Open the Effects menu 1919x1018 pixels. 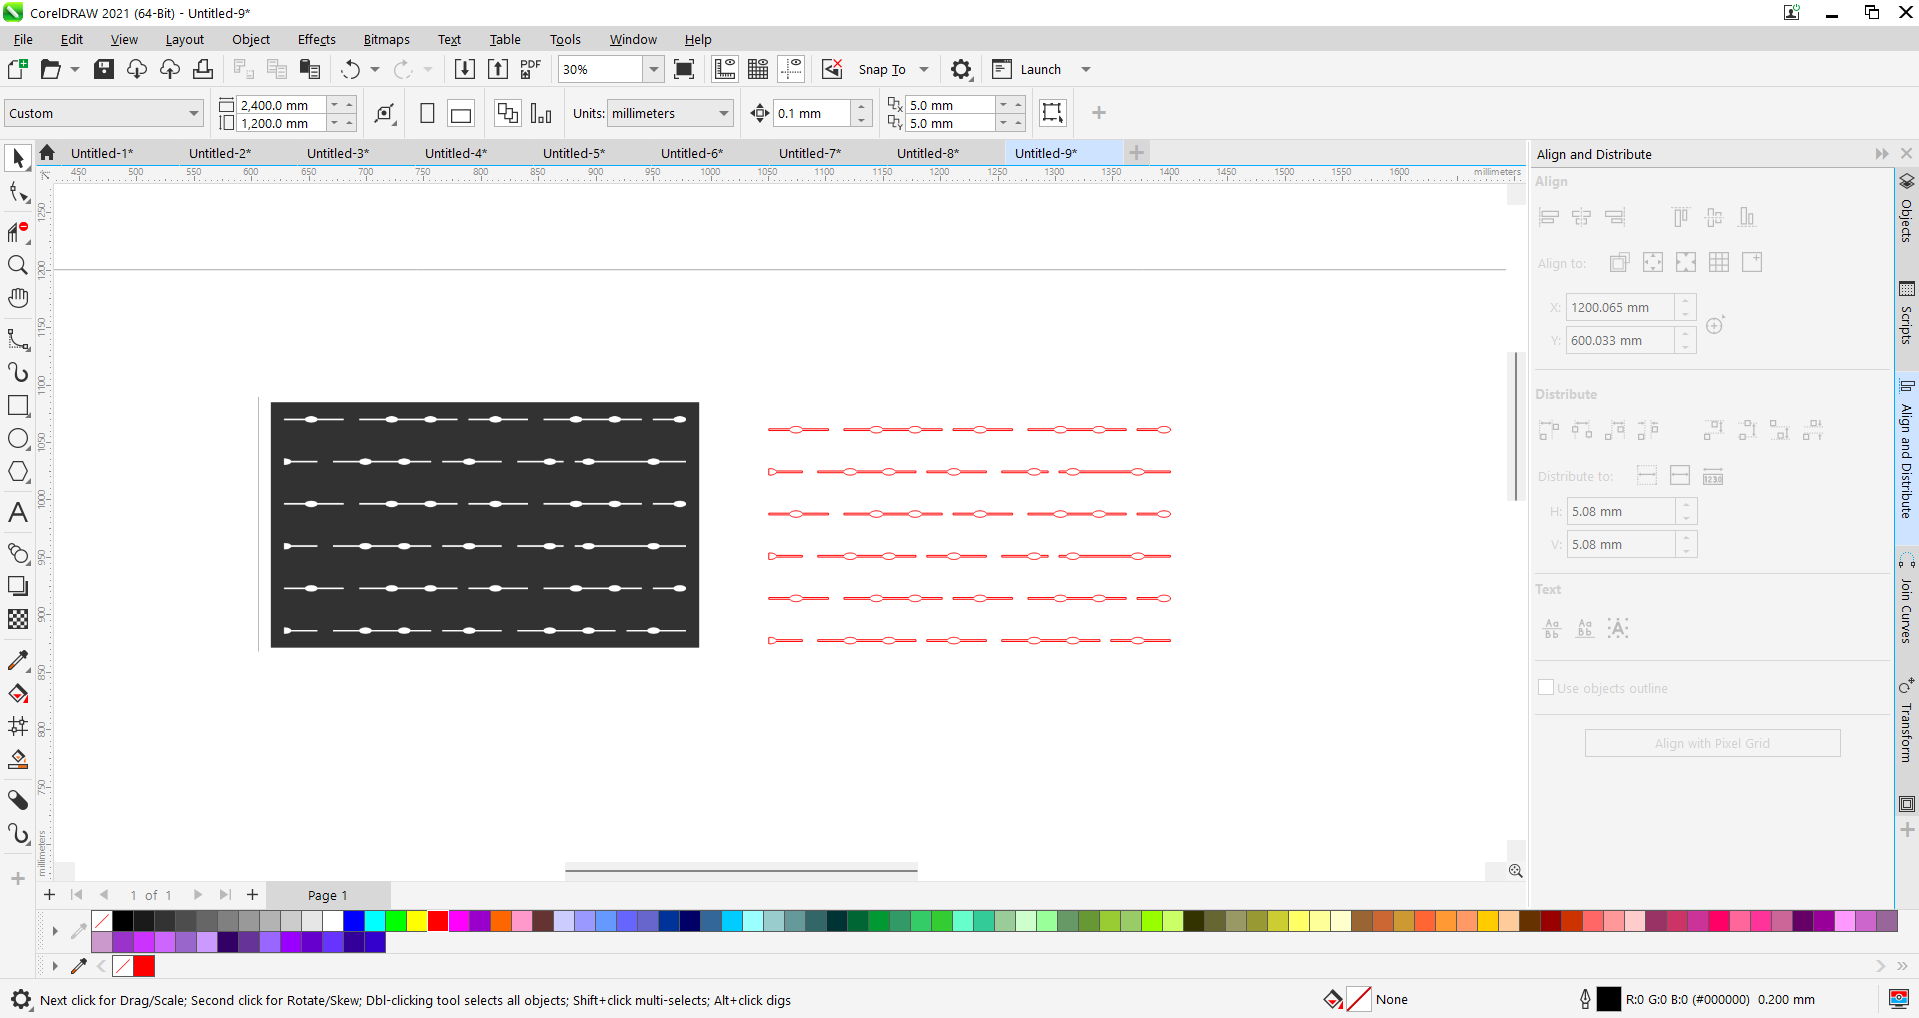(317, 40)
